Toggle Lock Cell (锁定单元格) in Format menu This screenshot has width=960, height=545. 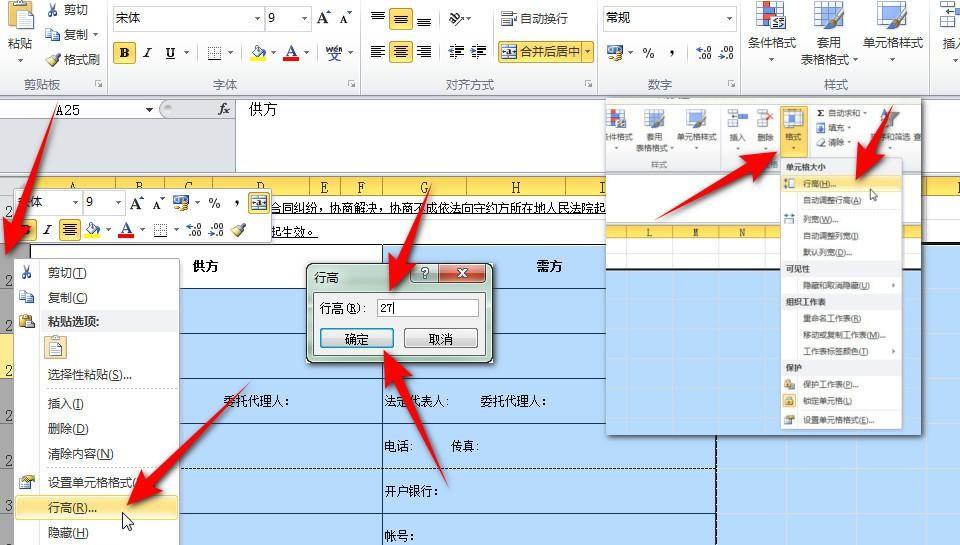(x=827, y=401)
